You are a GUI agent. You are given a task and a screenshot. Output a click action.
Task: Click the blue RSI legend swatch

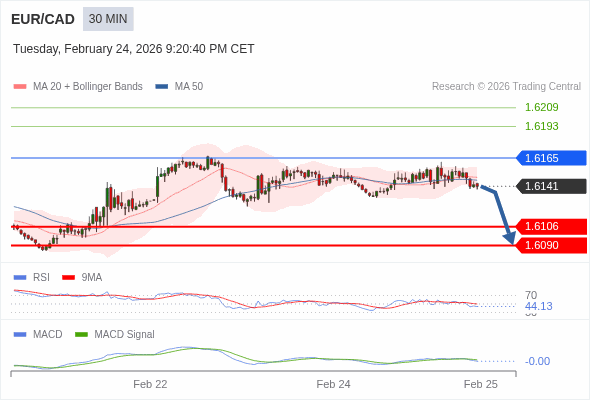(20, 278)
